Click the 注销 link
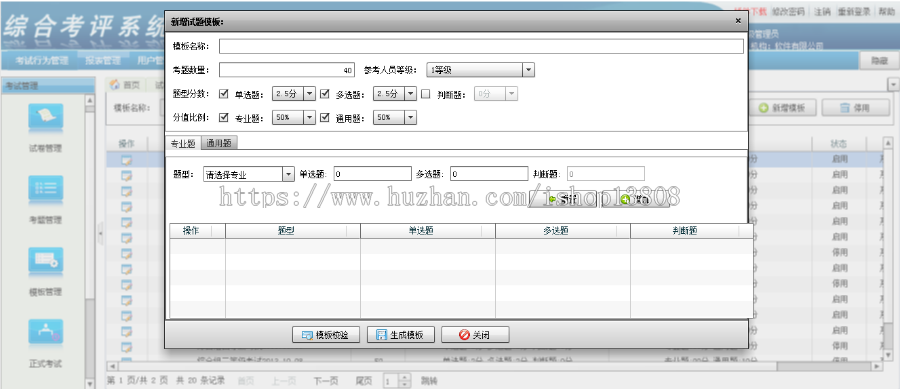The height and width of the screenshot is (389, 900). click(x=822, y=11)
